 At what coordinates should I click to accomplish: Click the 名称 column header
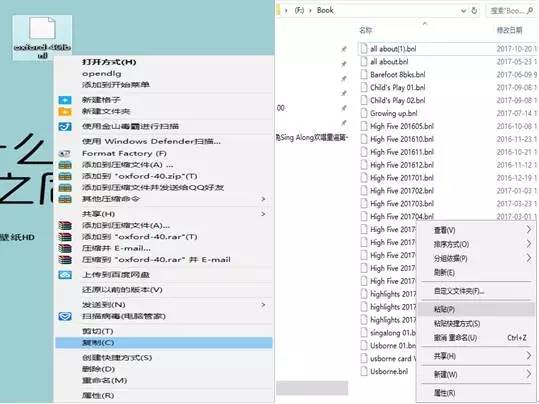366,30
